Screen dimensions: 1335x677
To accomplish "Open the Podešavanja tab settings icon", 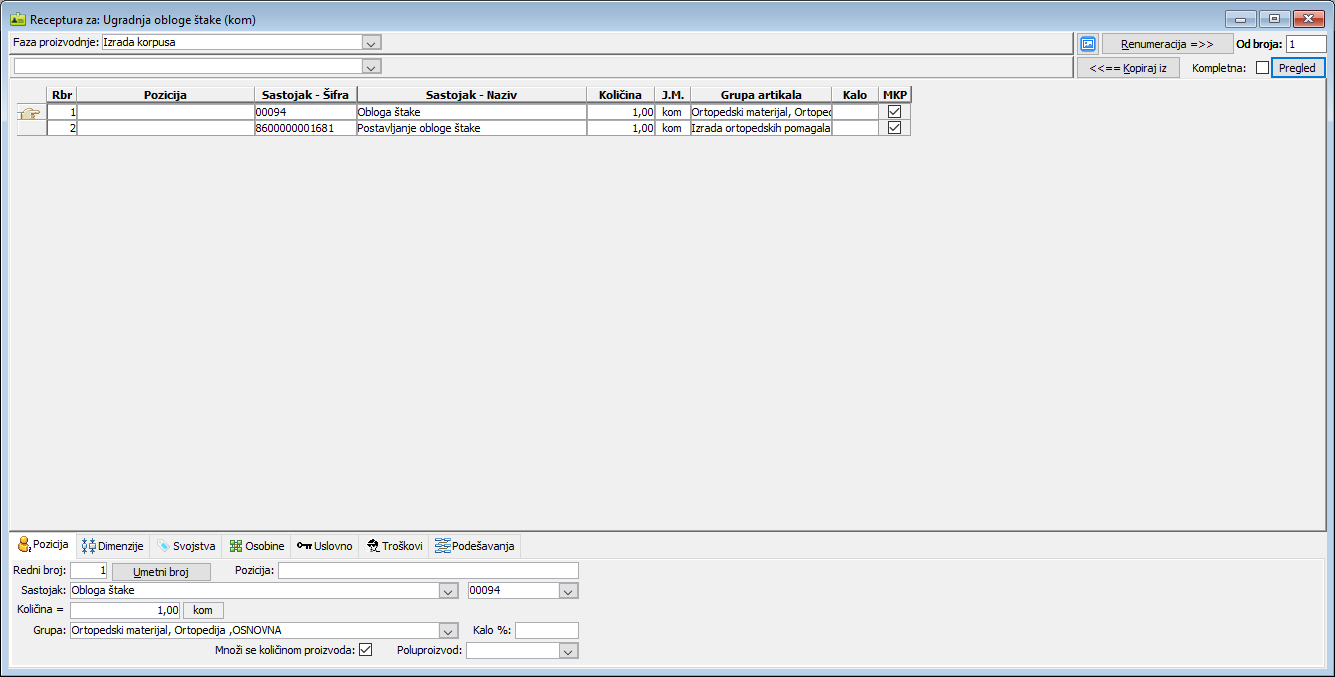I will pos(442,546).
